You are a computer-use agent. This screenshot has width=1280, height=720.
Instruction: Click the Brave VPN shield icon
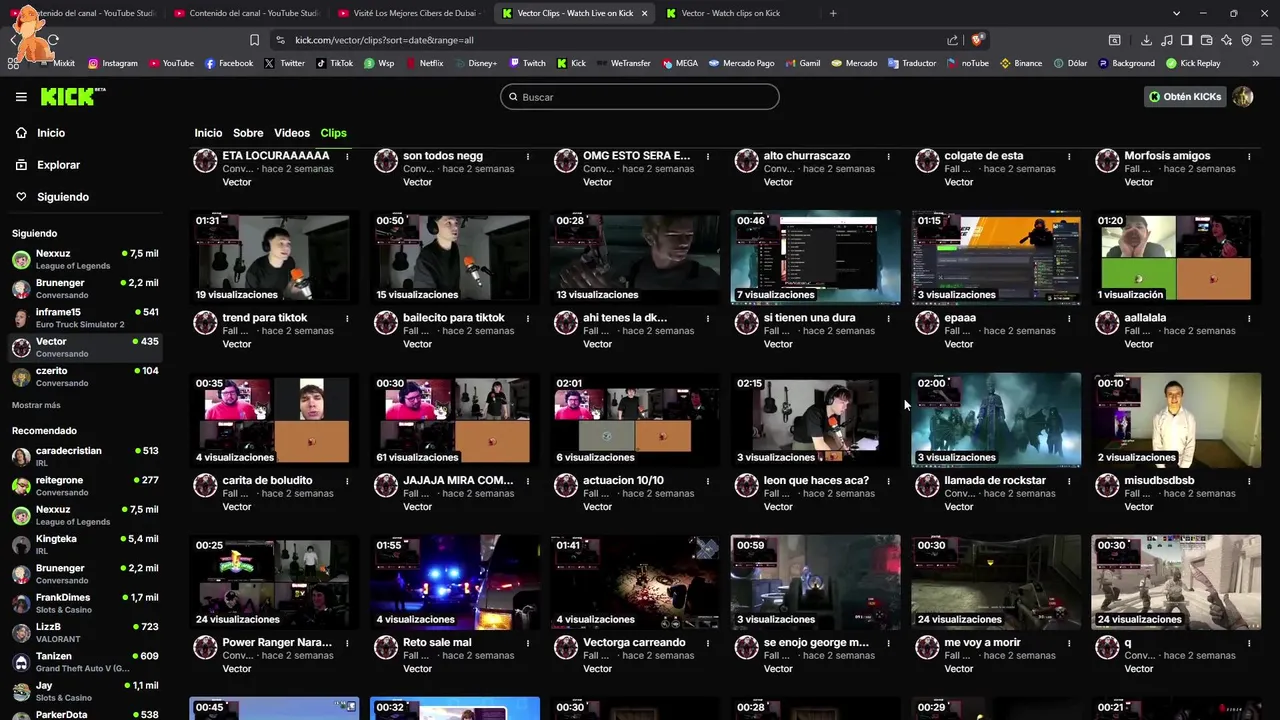1247,40
